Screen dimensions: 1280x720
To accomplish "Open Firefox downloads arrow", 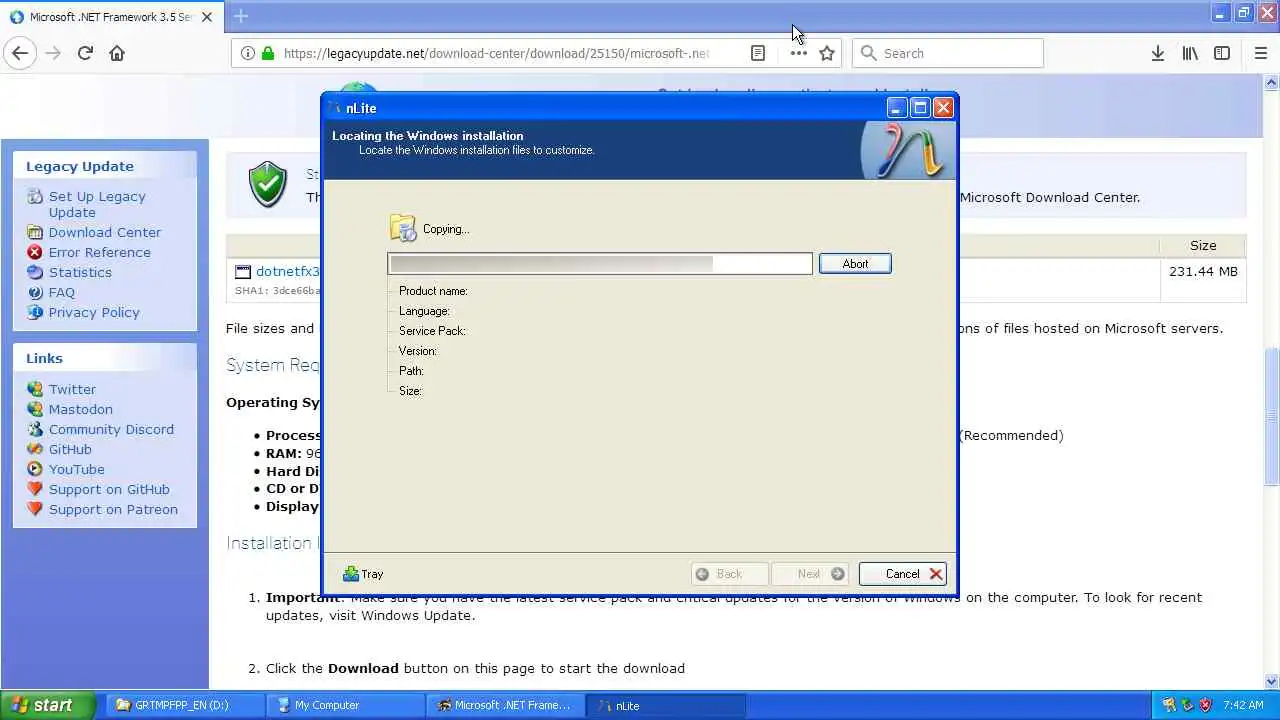I will point(1157,53).
